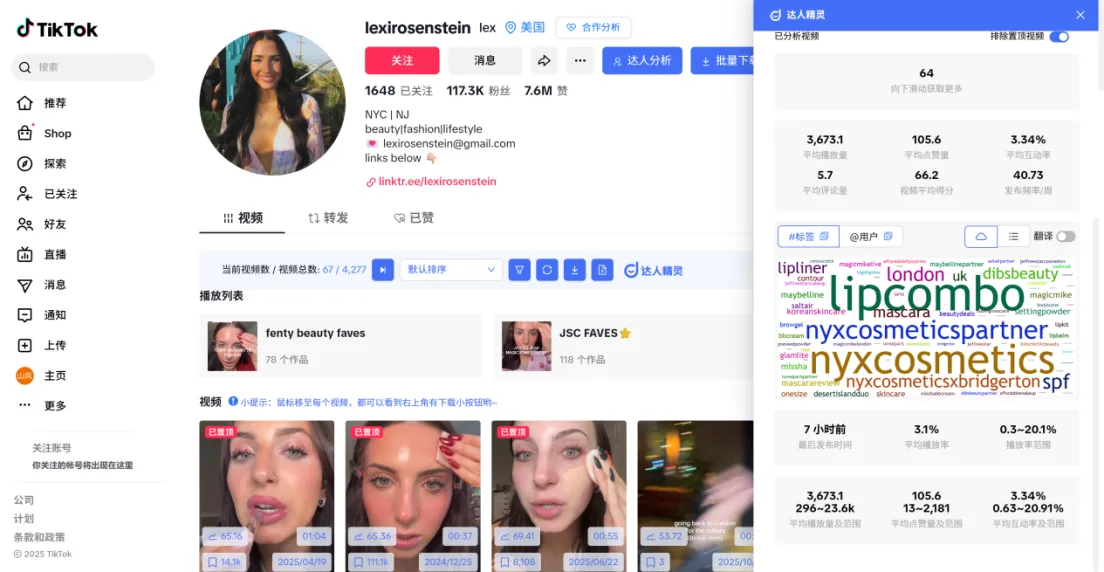Open the fenty beauty faves playlist
The image size is (1104, 572).
click(x=341, y=346)
